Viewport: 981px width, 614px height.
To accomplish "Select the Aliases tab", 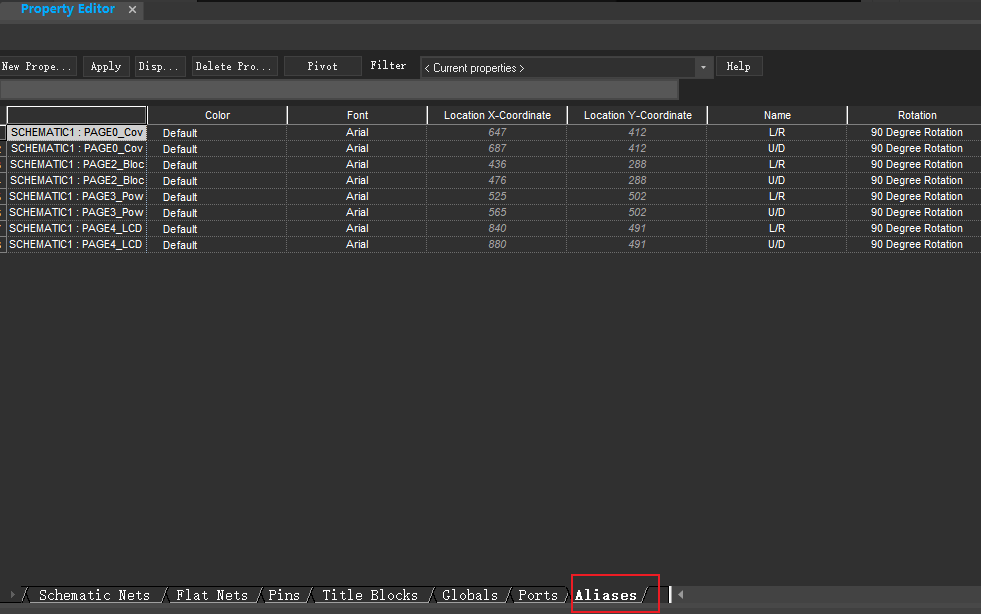I will pyautogui.click(x=606, y=595).
